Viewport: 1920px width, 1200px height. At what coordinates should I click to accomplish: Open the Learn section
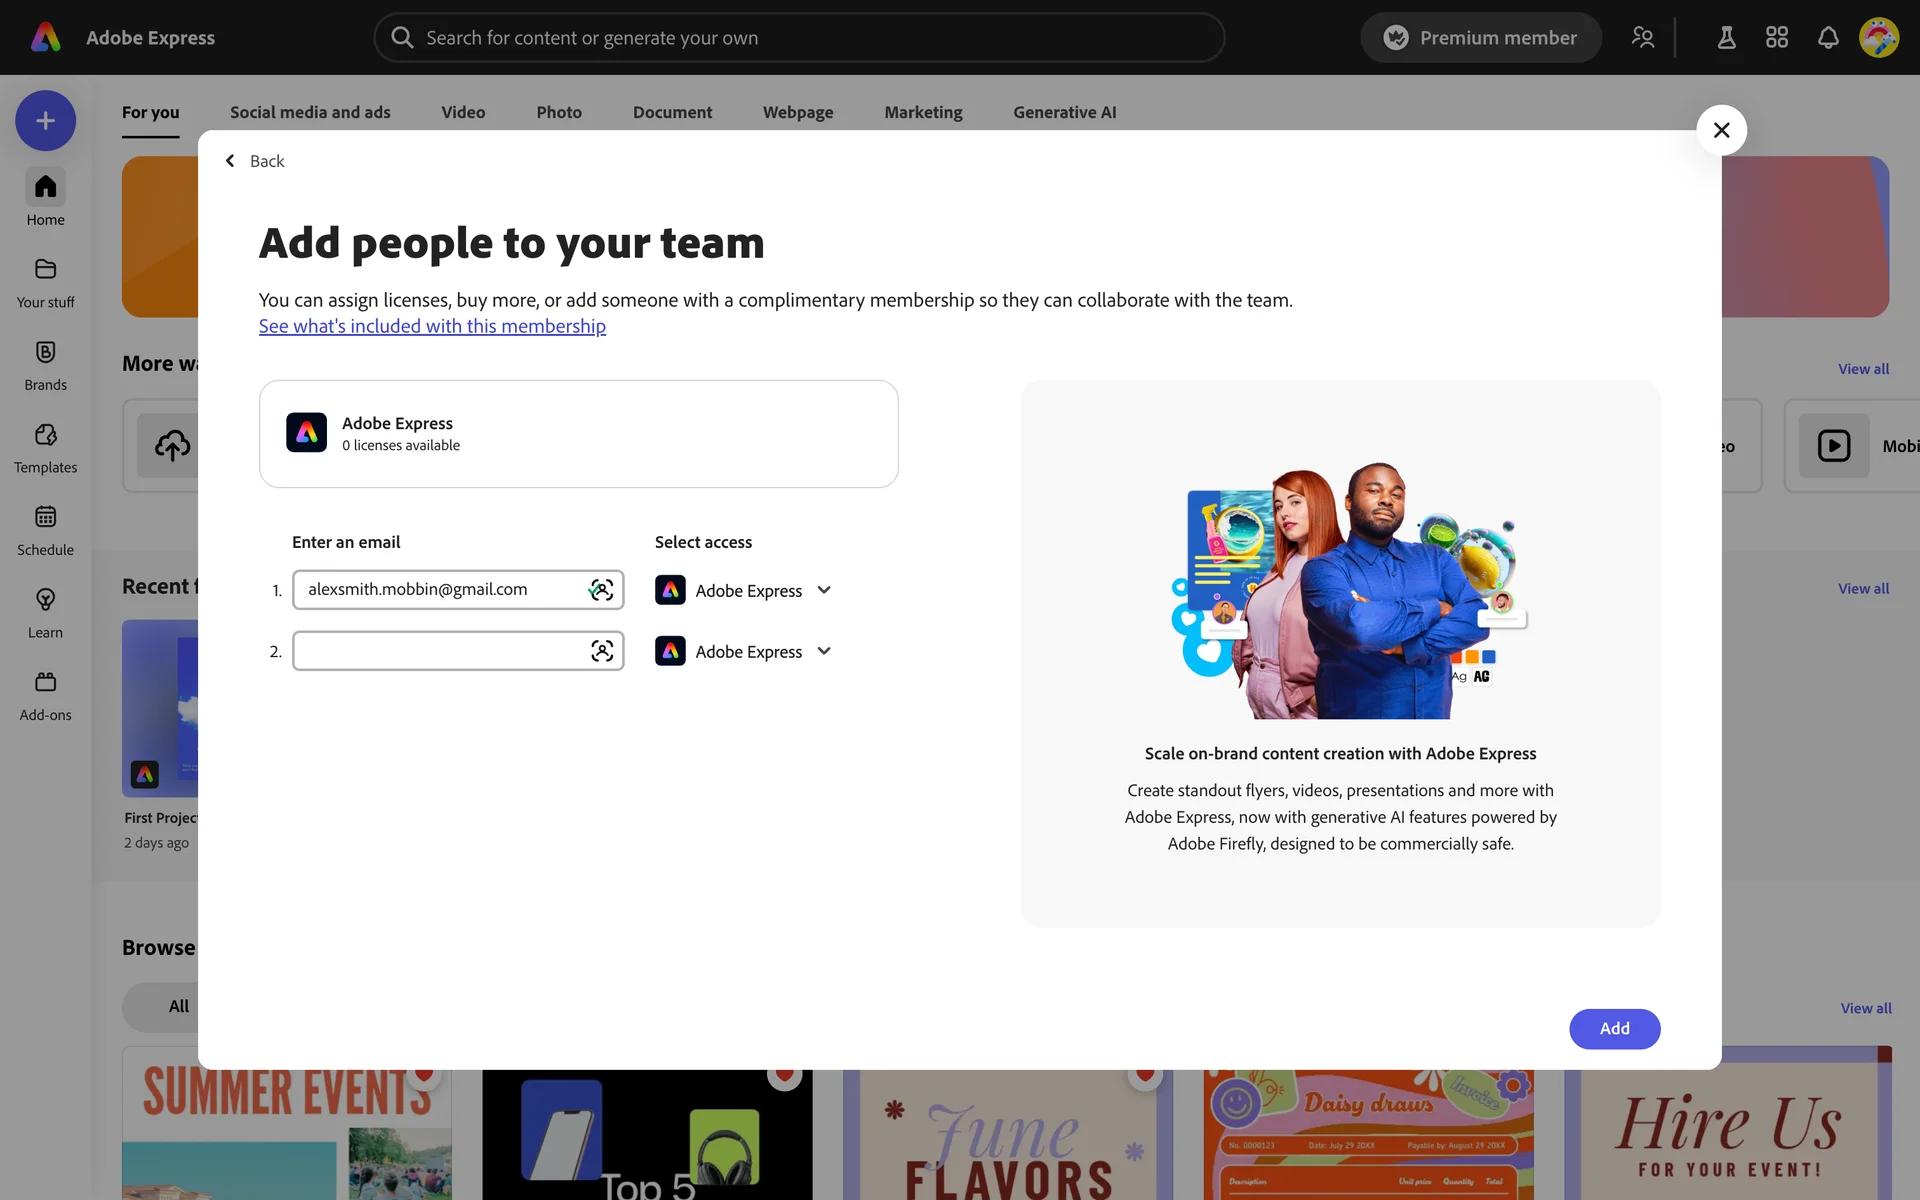coord(45,612)
